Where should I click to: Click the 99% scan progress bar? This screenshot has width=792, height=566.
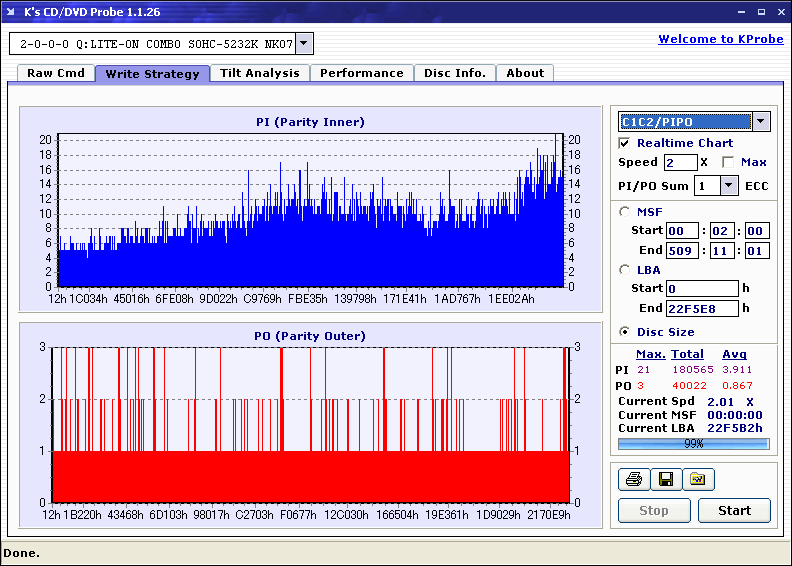pos(693,443)
